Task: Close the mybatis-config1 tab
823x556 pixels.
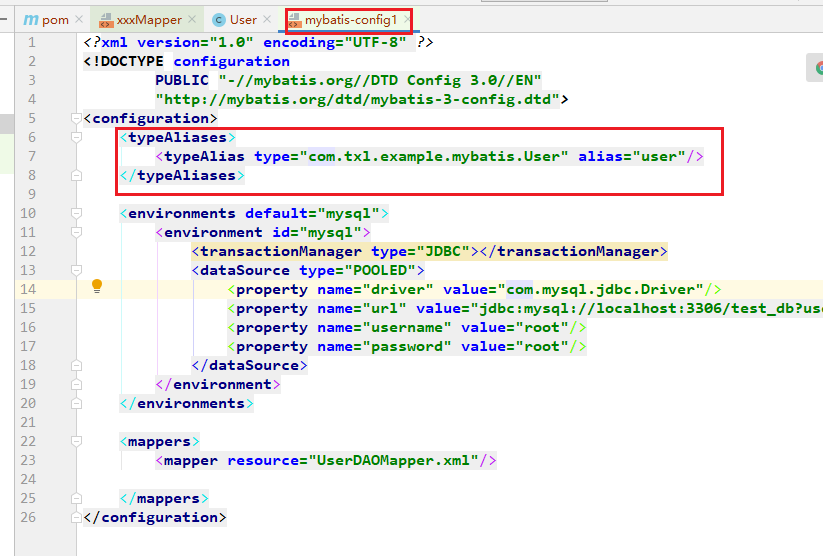Action: [407, 19]
